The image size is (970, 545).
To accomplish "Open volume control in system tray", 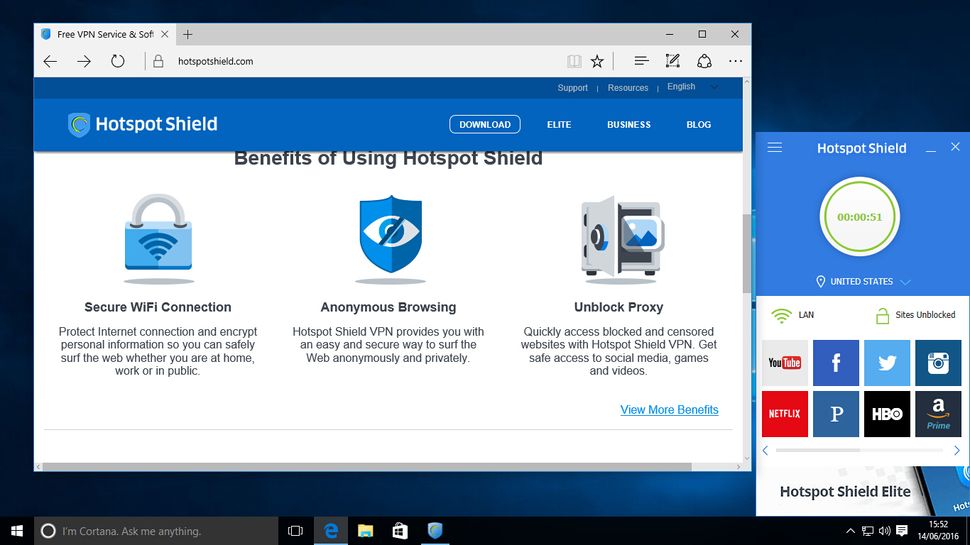I will tap(885, 531).
